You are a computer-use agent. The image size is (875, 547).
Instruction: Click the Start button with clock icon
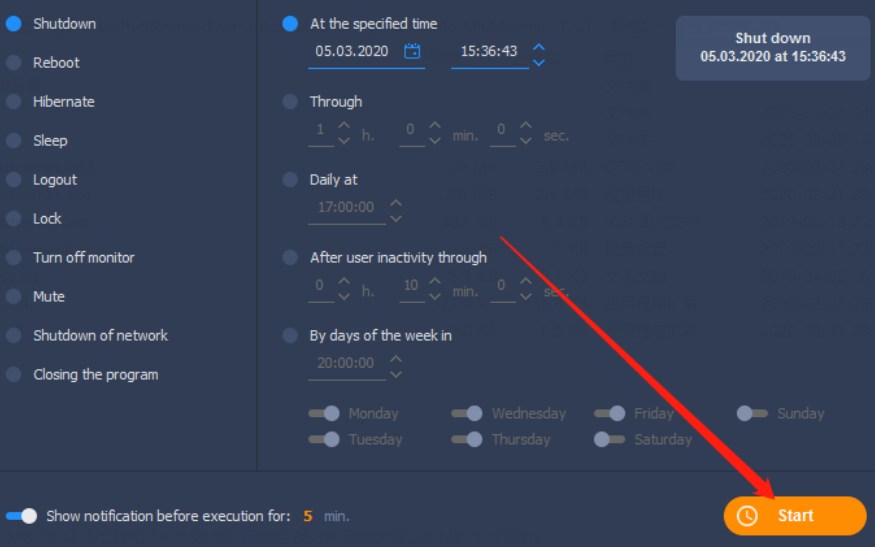pos(795,516)
